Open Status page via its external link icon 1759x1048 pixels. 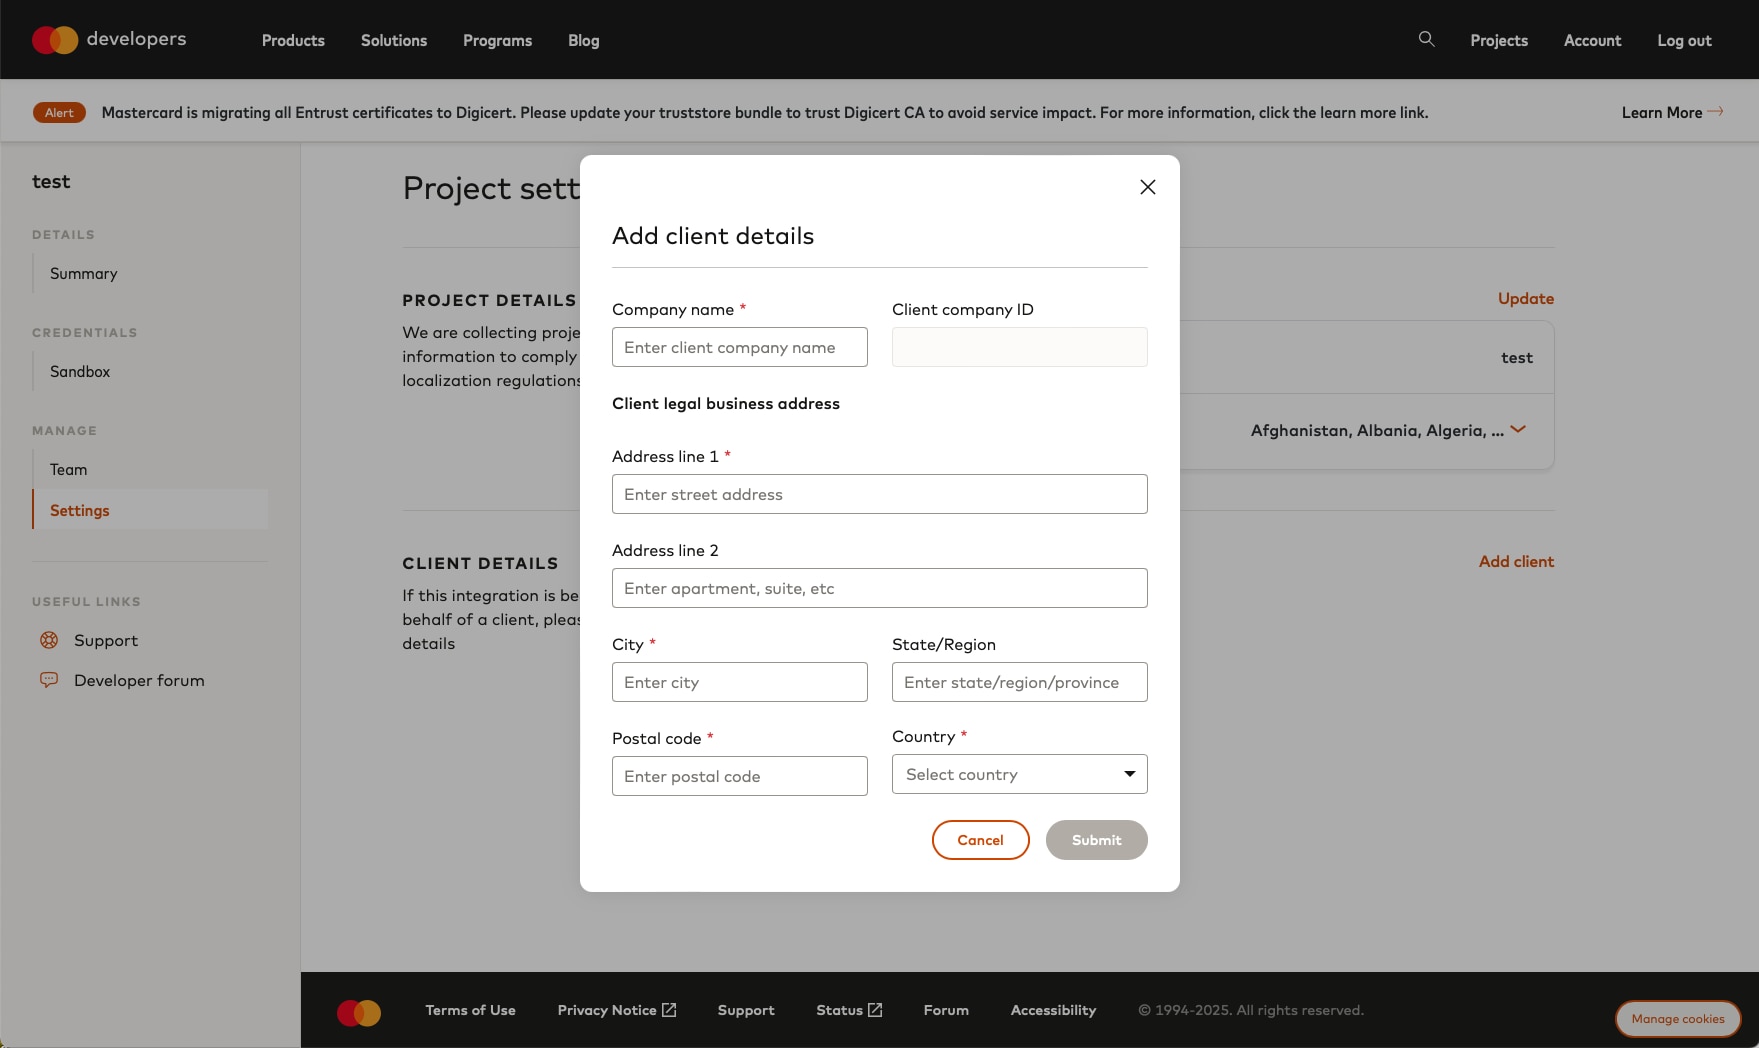(x=874, y=1010)
